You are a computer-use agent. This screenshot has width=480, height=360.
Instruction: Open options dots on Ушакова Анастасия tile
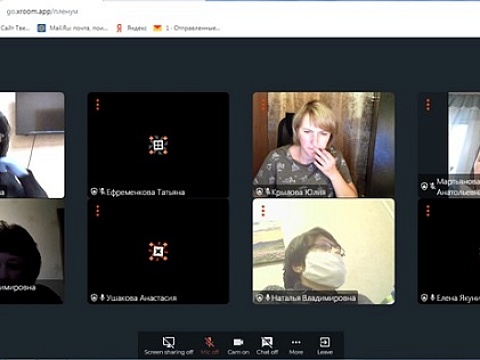point(98,211)
